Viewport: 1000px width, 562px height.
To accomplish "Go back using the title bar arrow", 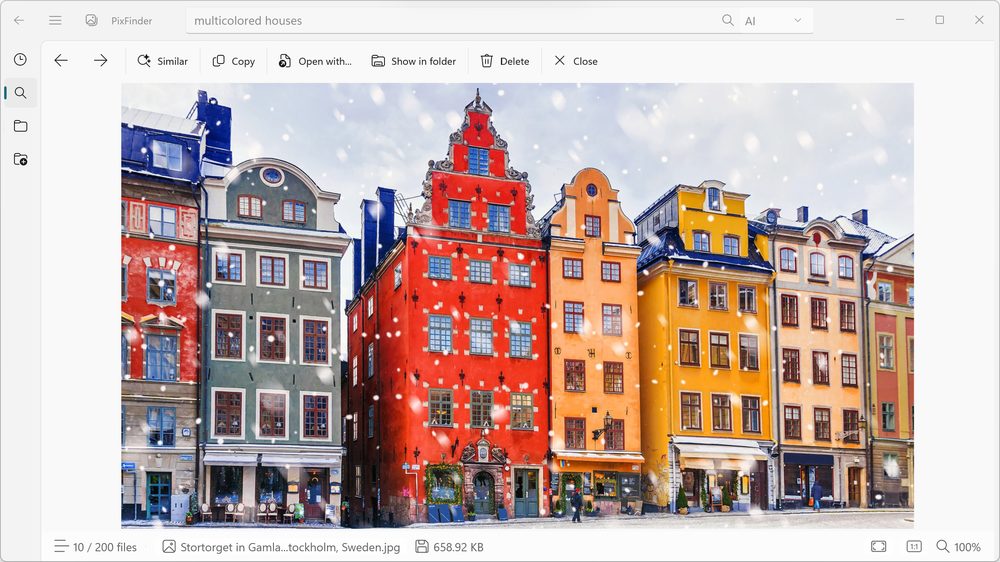I will coord(19,20).
